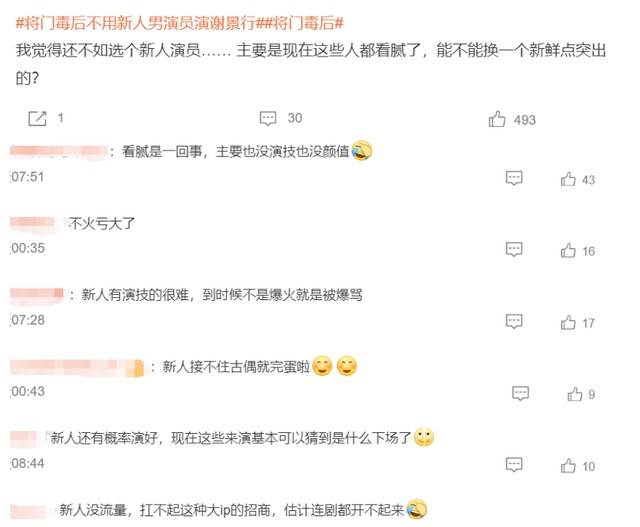
Task: Click the repost share icon
Action: [x=37, y=119]
